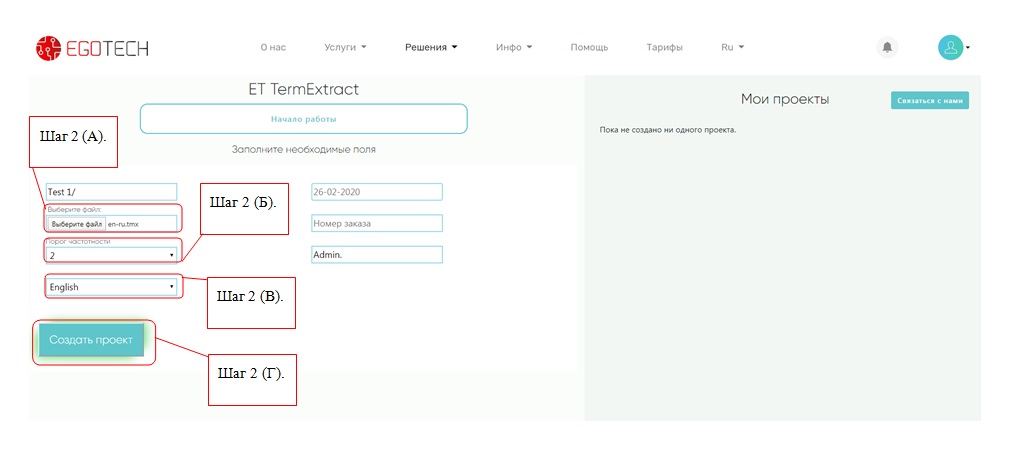Open the frequency threshold dropdown
This screenshot has height=452, width=1010.
[111, 255]
